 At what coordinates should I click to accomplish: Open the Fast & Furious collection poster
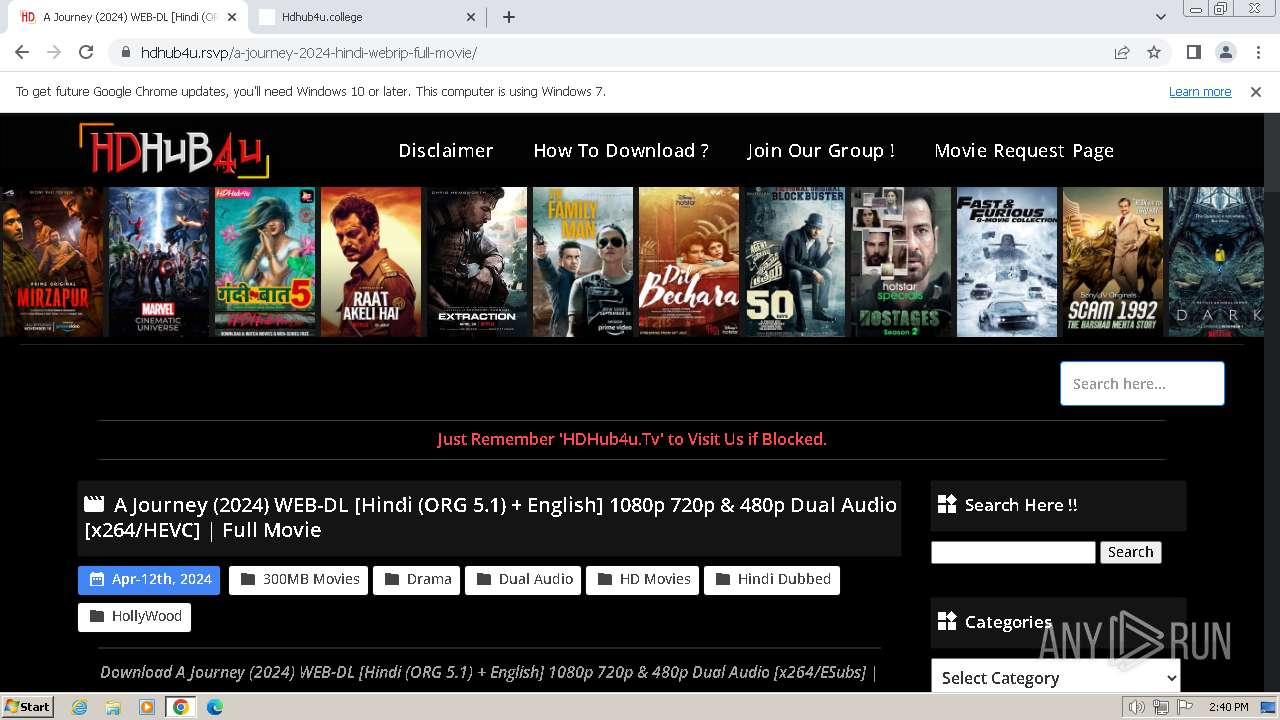click(1007, 262)
